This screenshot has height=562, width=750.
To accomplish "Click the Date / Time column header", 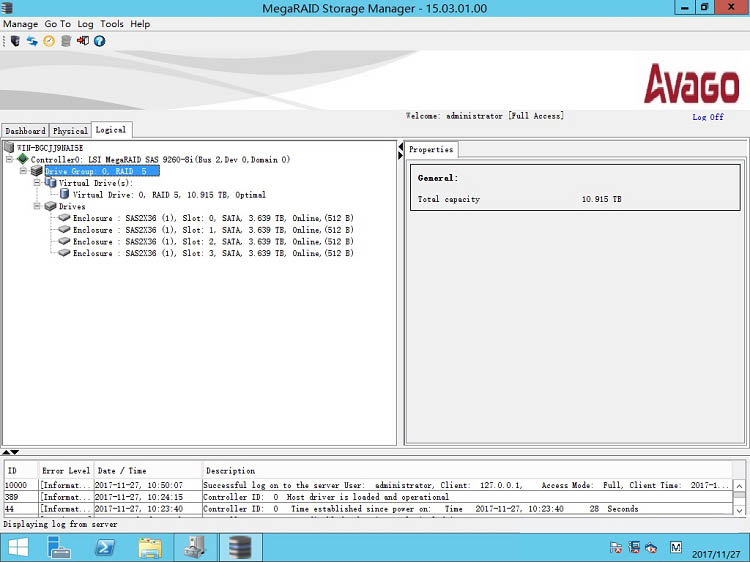I will [x=147, y=471].
